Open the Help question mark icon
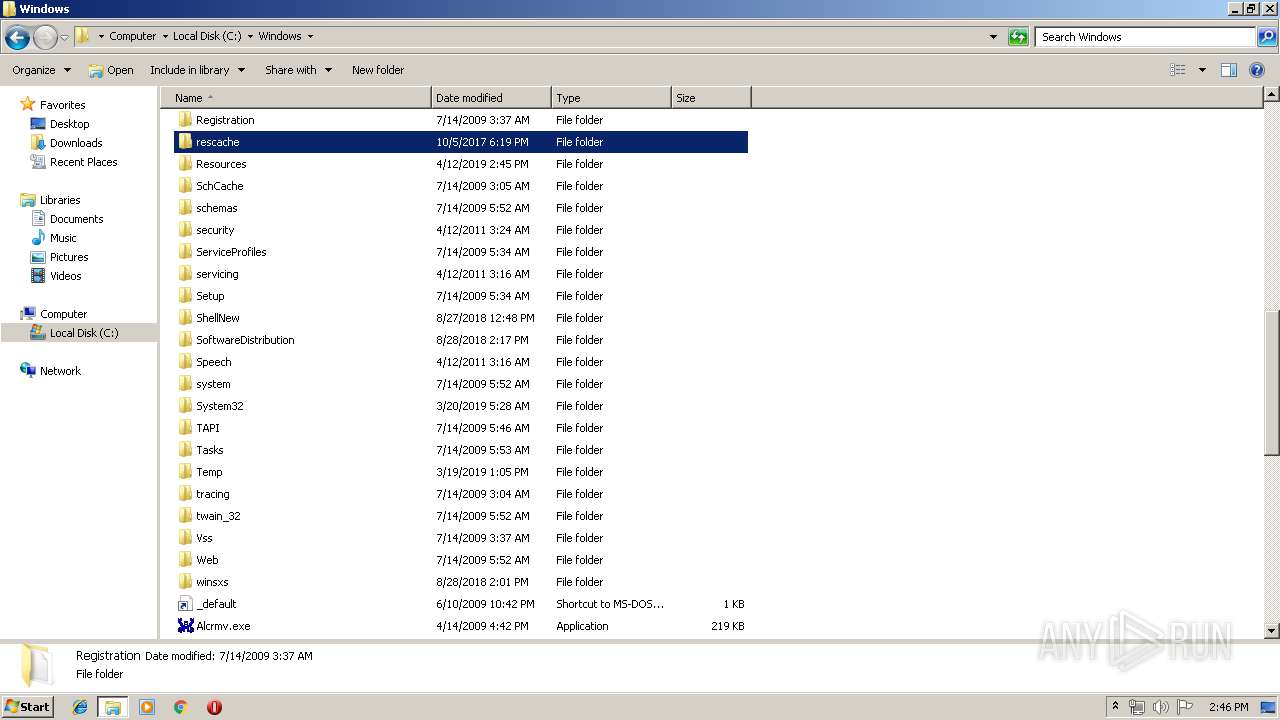This screenshot has height=720, width=1280. pyautogui.click(x=1258, y=70)
